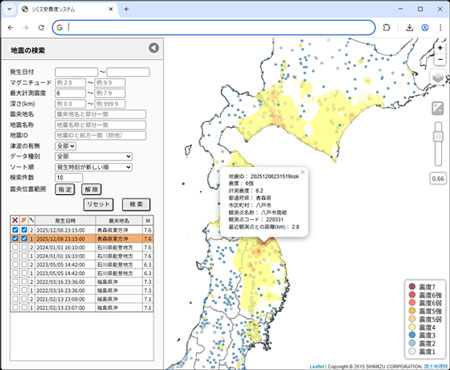Open the ソート順 dropdown
The height and width of the screenshot is (370, 450).
click(x=93, y=167)
